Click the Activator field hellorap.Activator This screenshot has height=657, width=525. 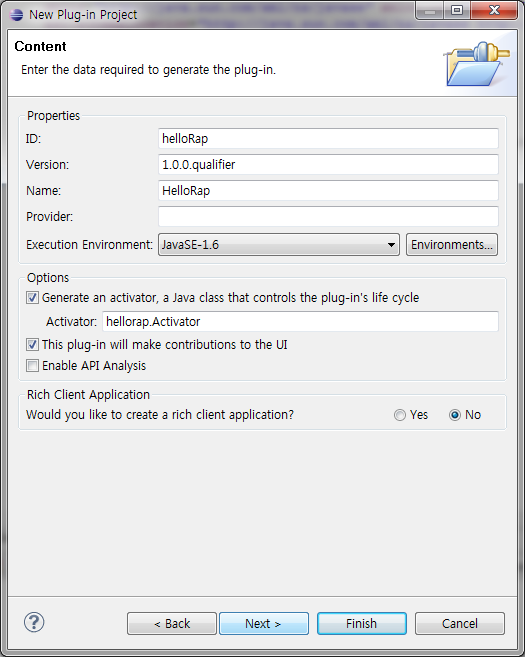coord(300,322)
